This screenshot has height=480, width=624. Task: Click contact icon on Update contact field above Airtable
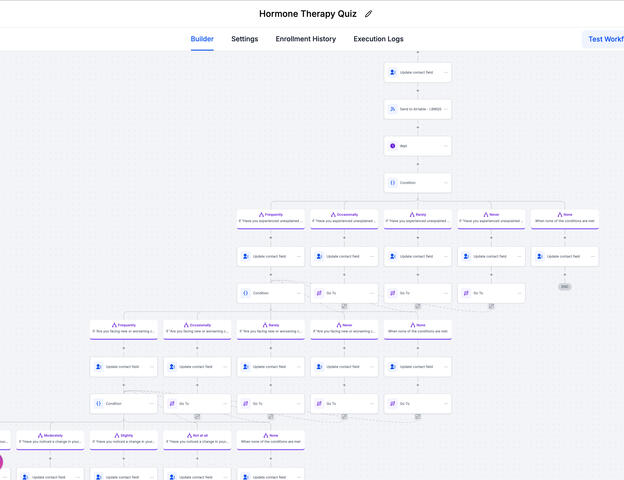393,72
